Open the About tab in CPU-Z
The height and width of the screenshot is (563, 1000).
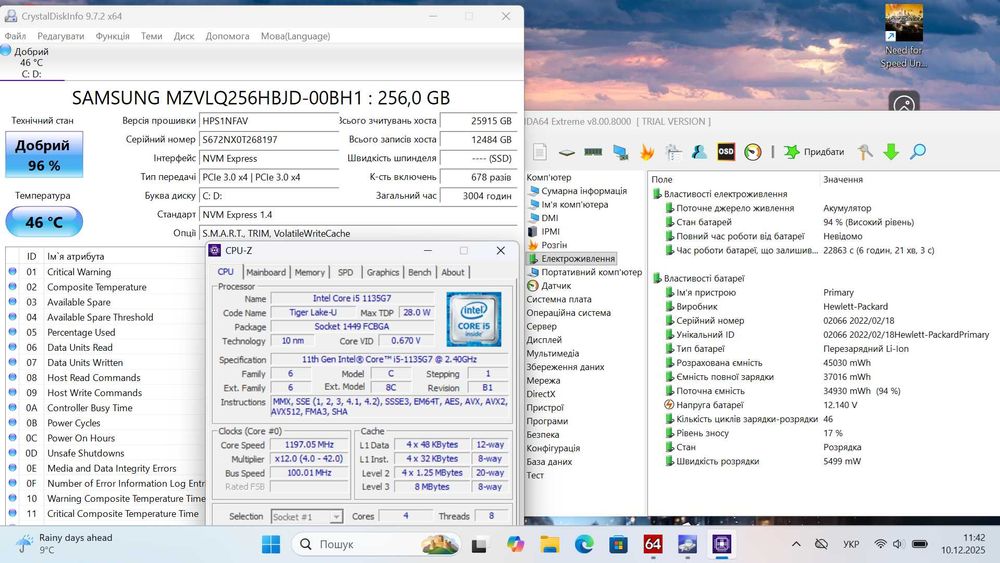(x=453, y=272)
